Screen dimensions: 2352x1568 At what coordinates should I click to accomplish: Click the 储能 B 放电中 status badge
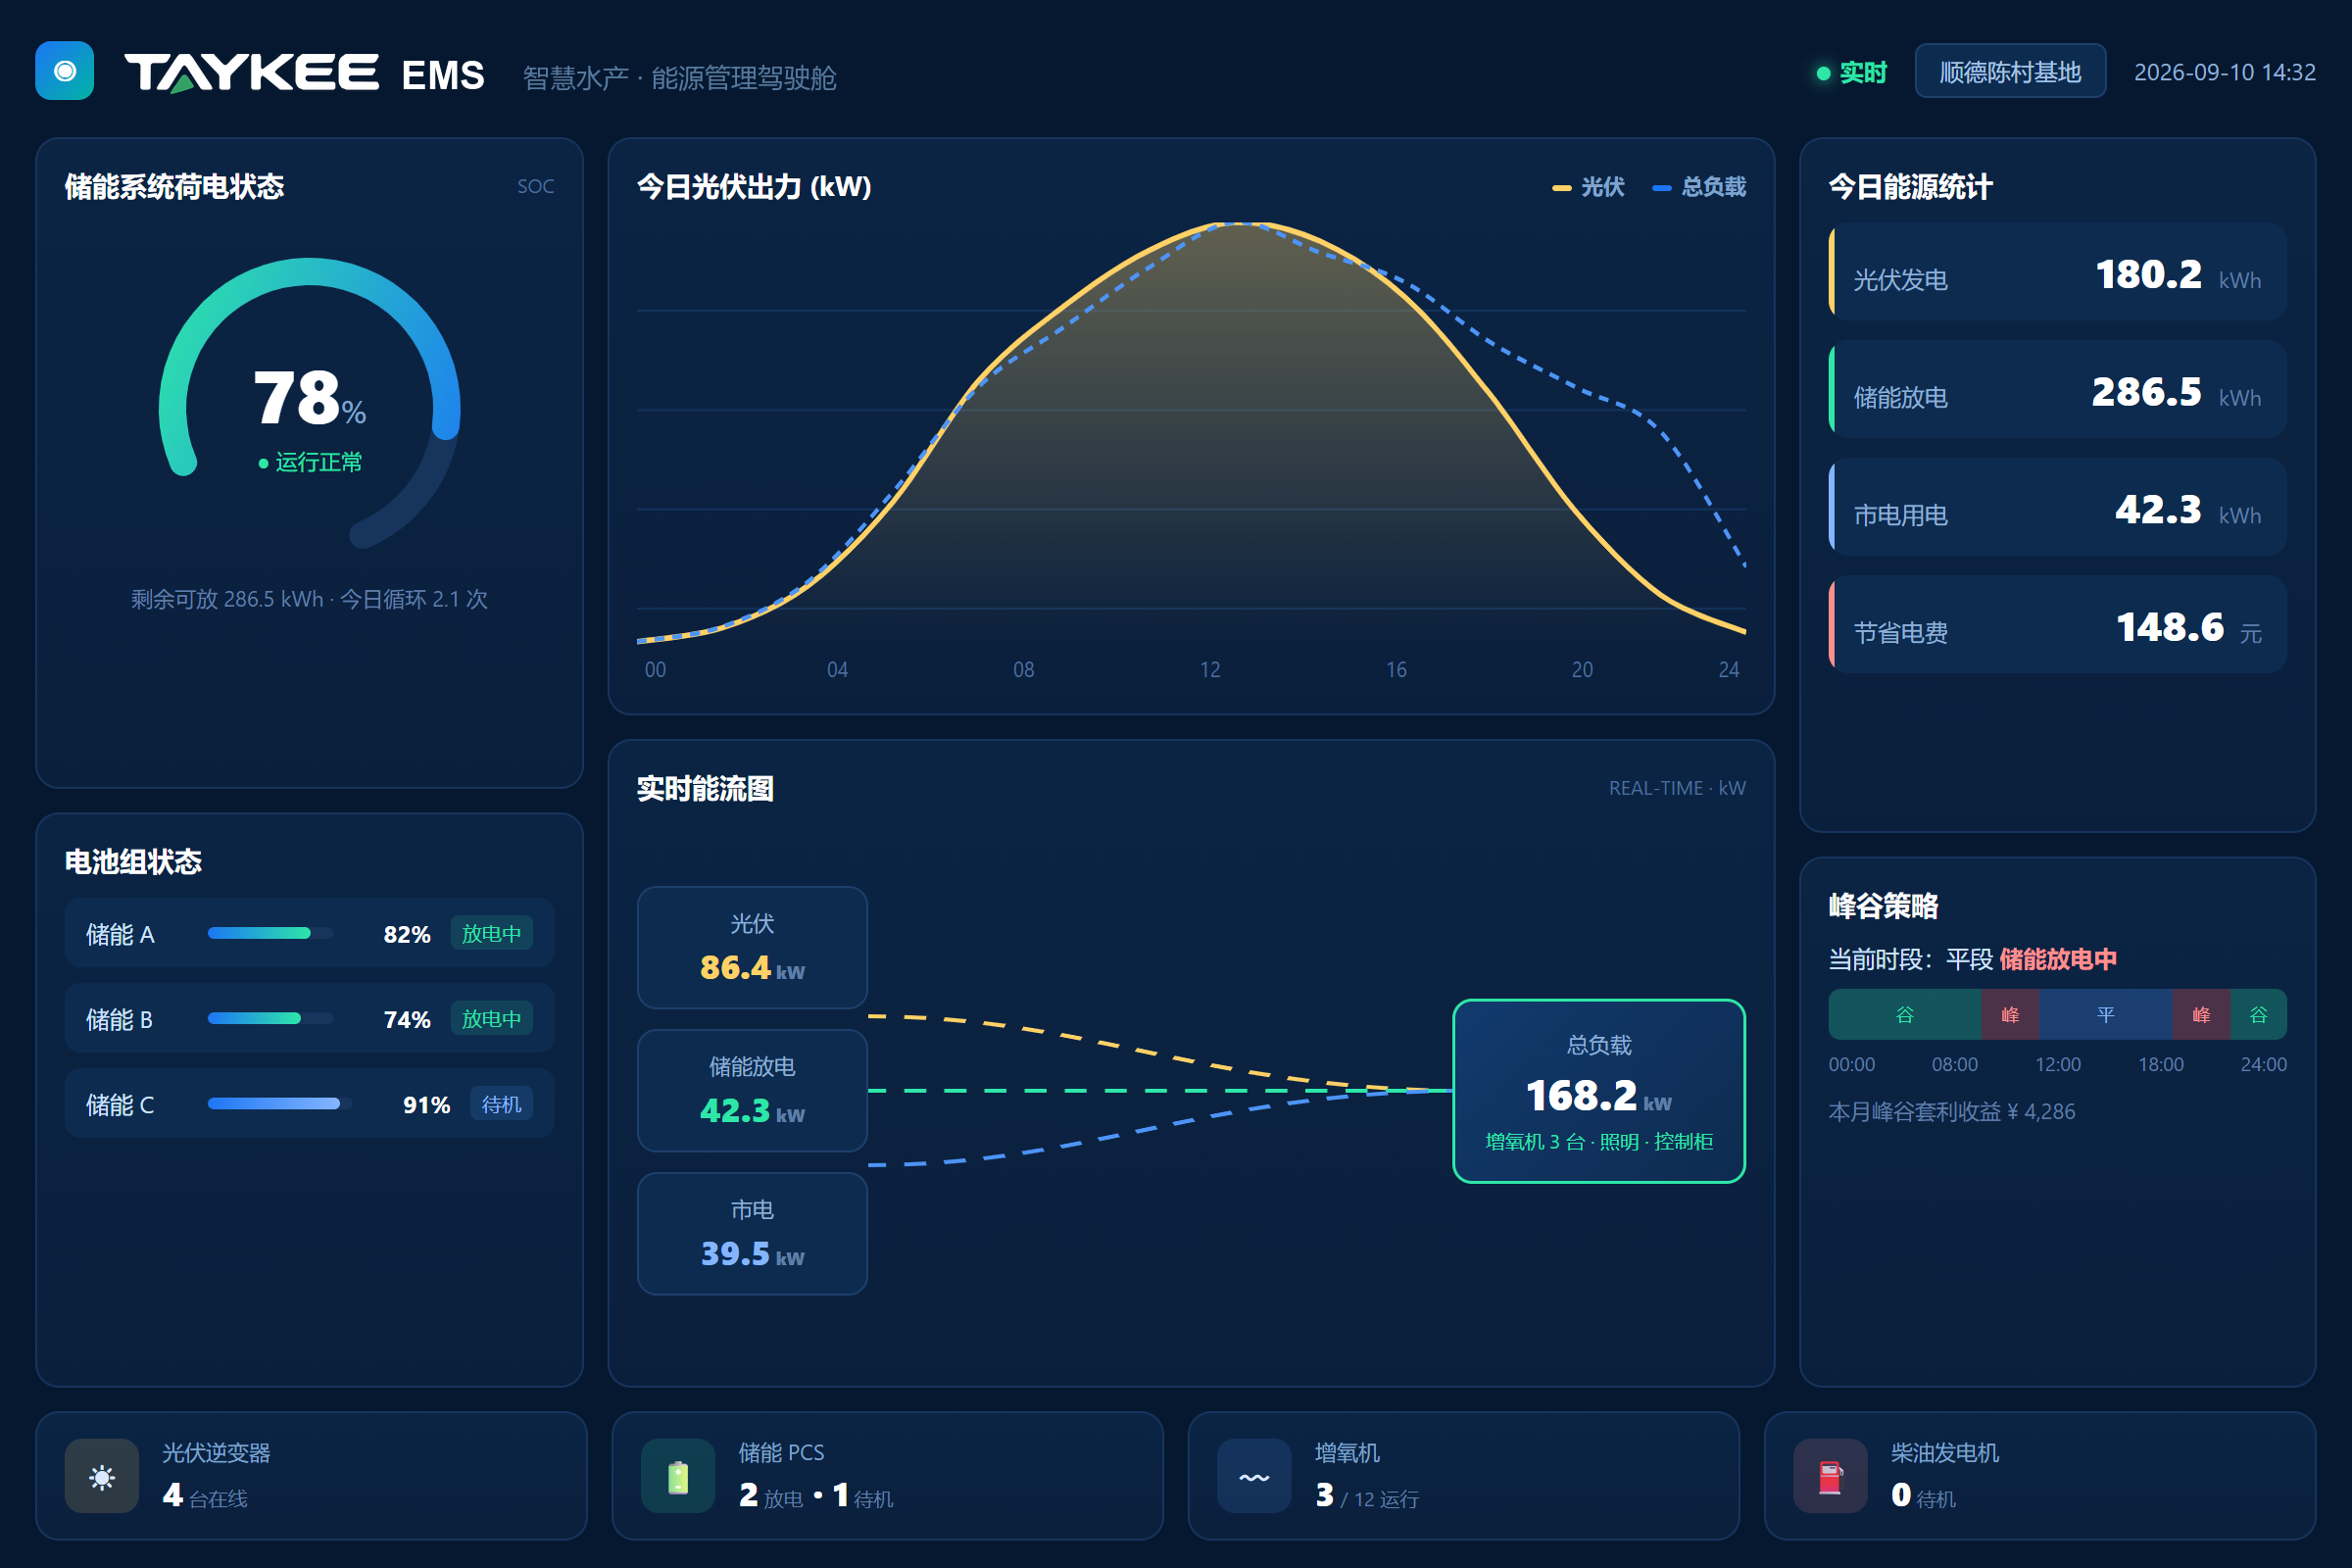pos(491,1018)
